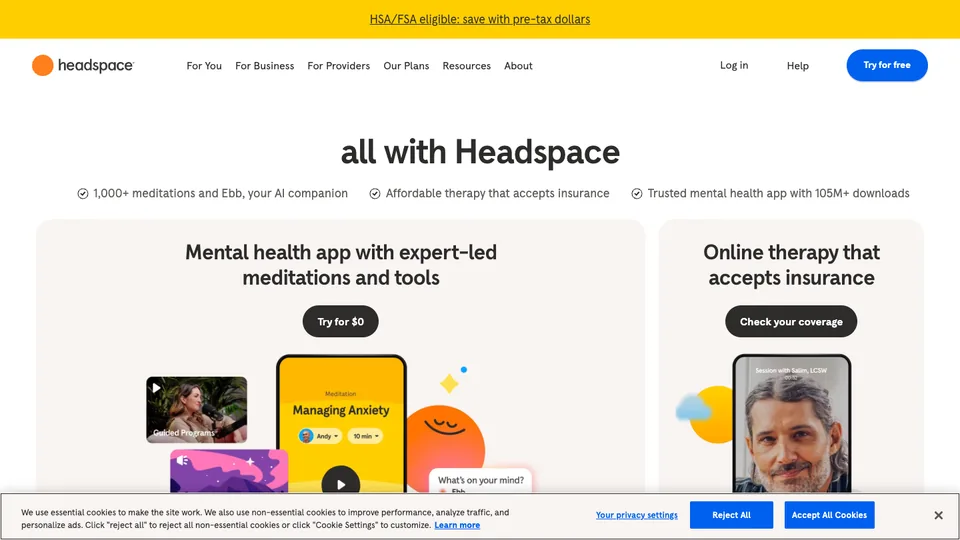Open the Andy teacher dropdown

tap(319, 436)
